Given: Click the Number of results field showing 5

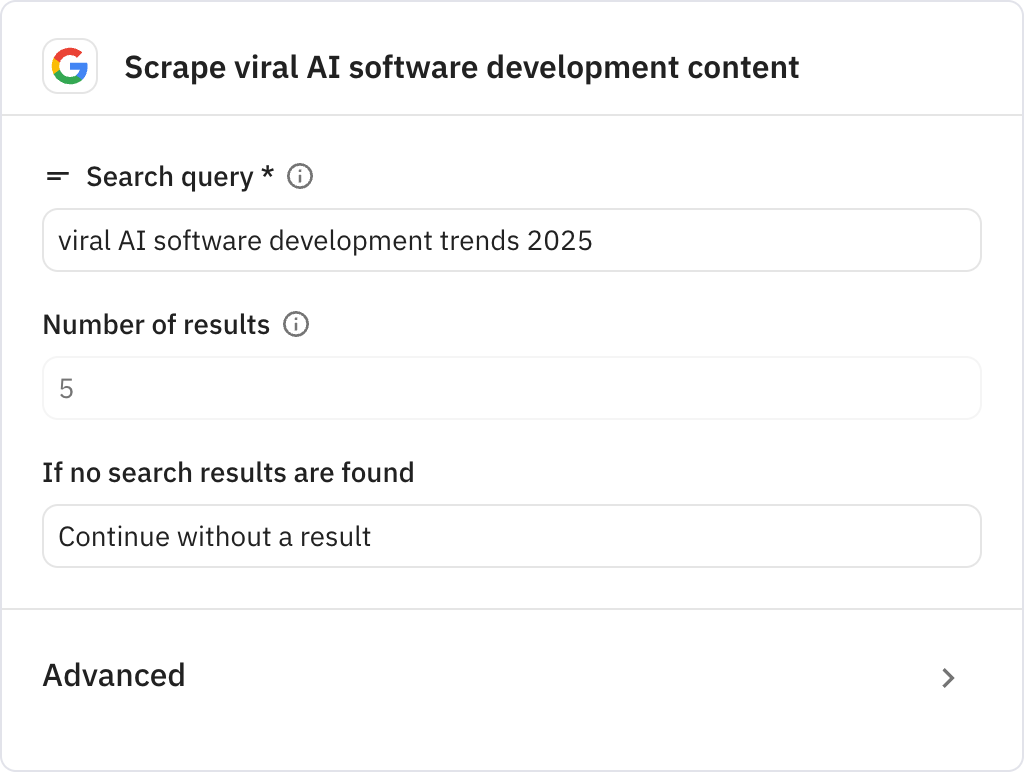Looking at the screenshot, I should 512,388.
